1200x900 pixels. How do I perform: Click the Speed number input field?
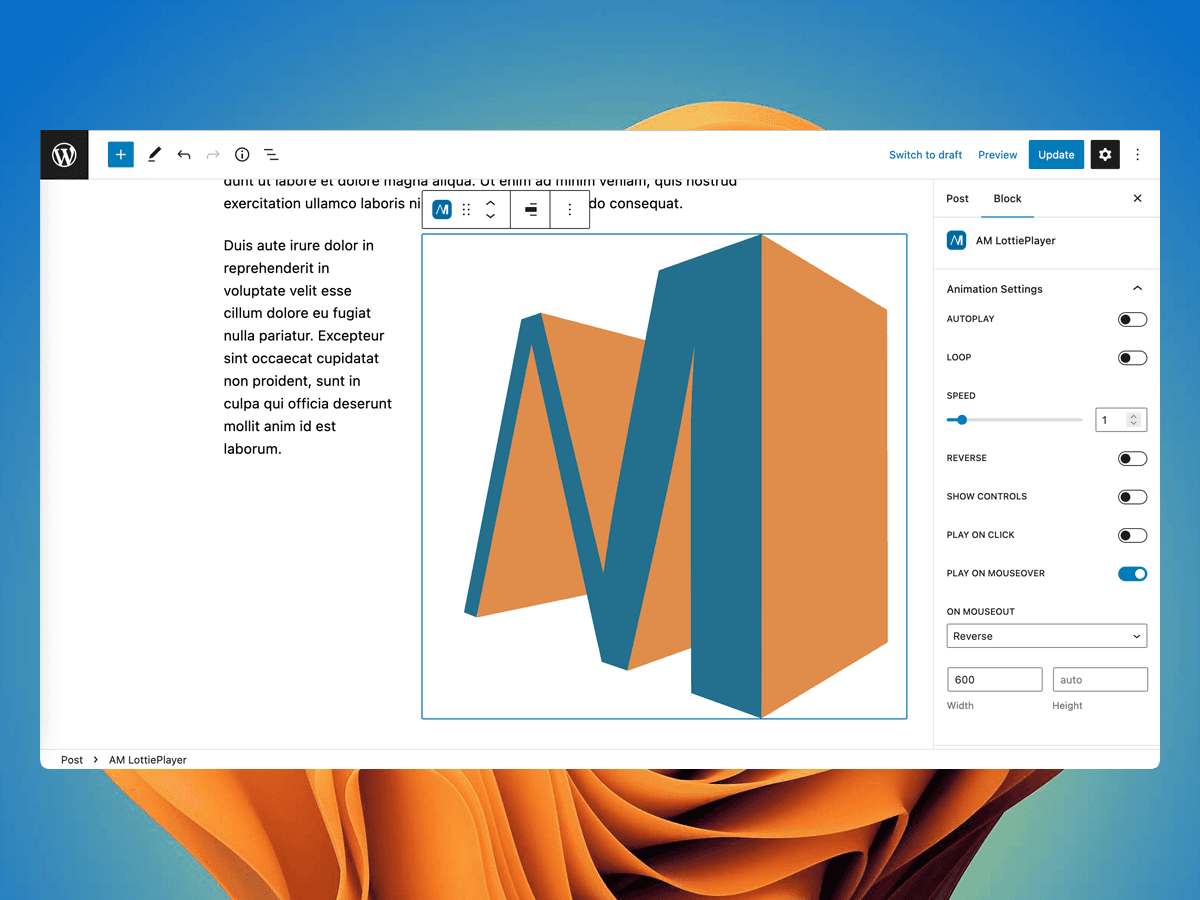click(1121, 420)
